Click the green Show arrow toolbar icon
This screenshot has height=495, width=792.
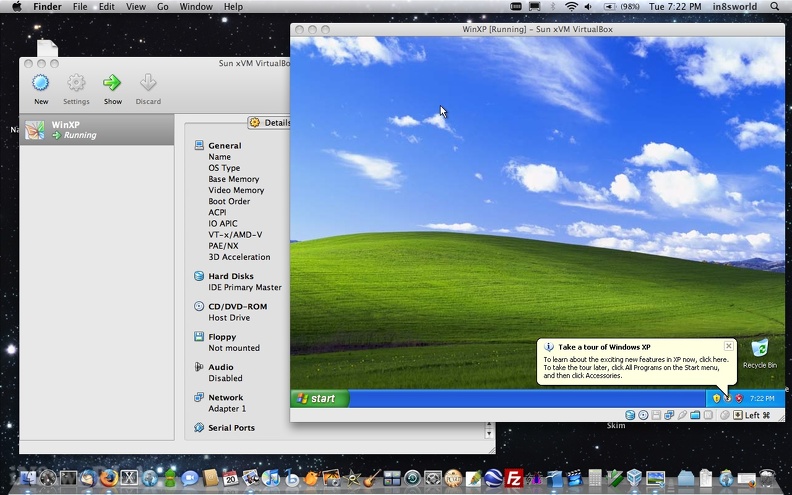(112, 83)
